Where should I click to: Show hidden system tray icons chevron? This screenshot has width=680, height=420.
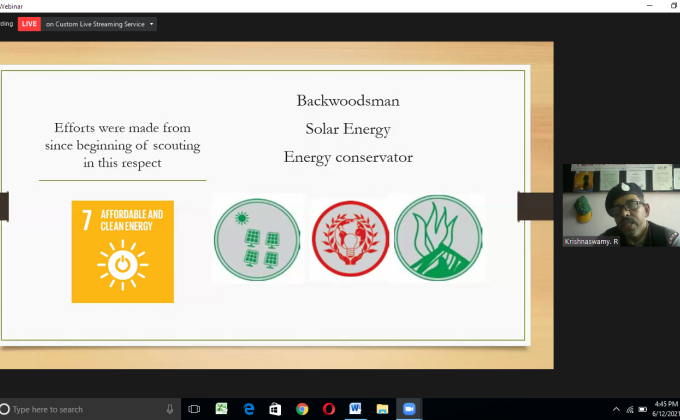(616, 409)
